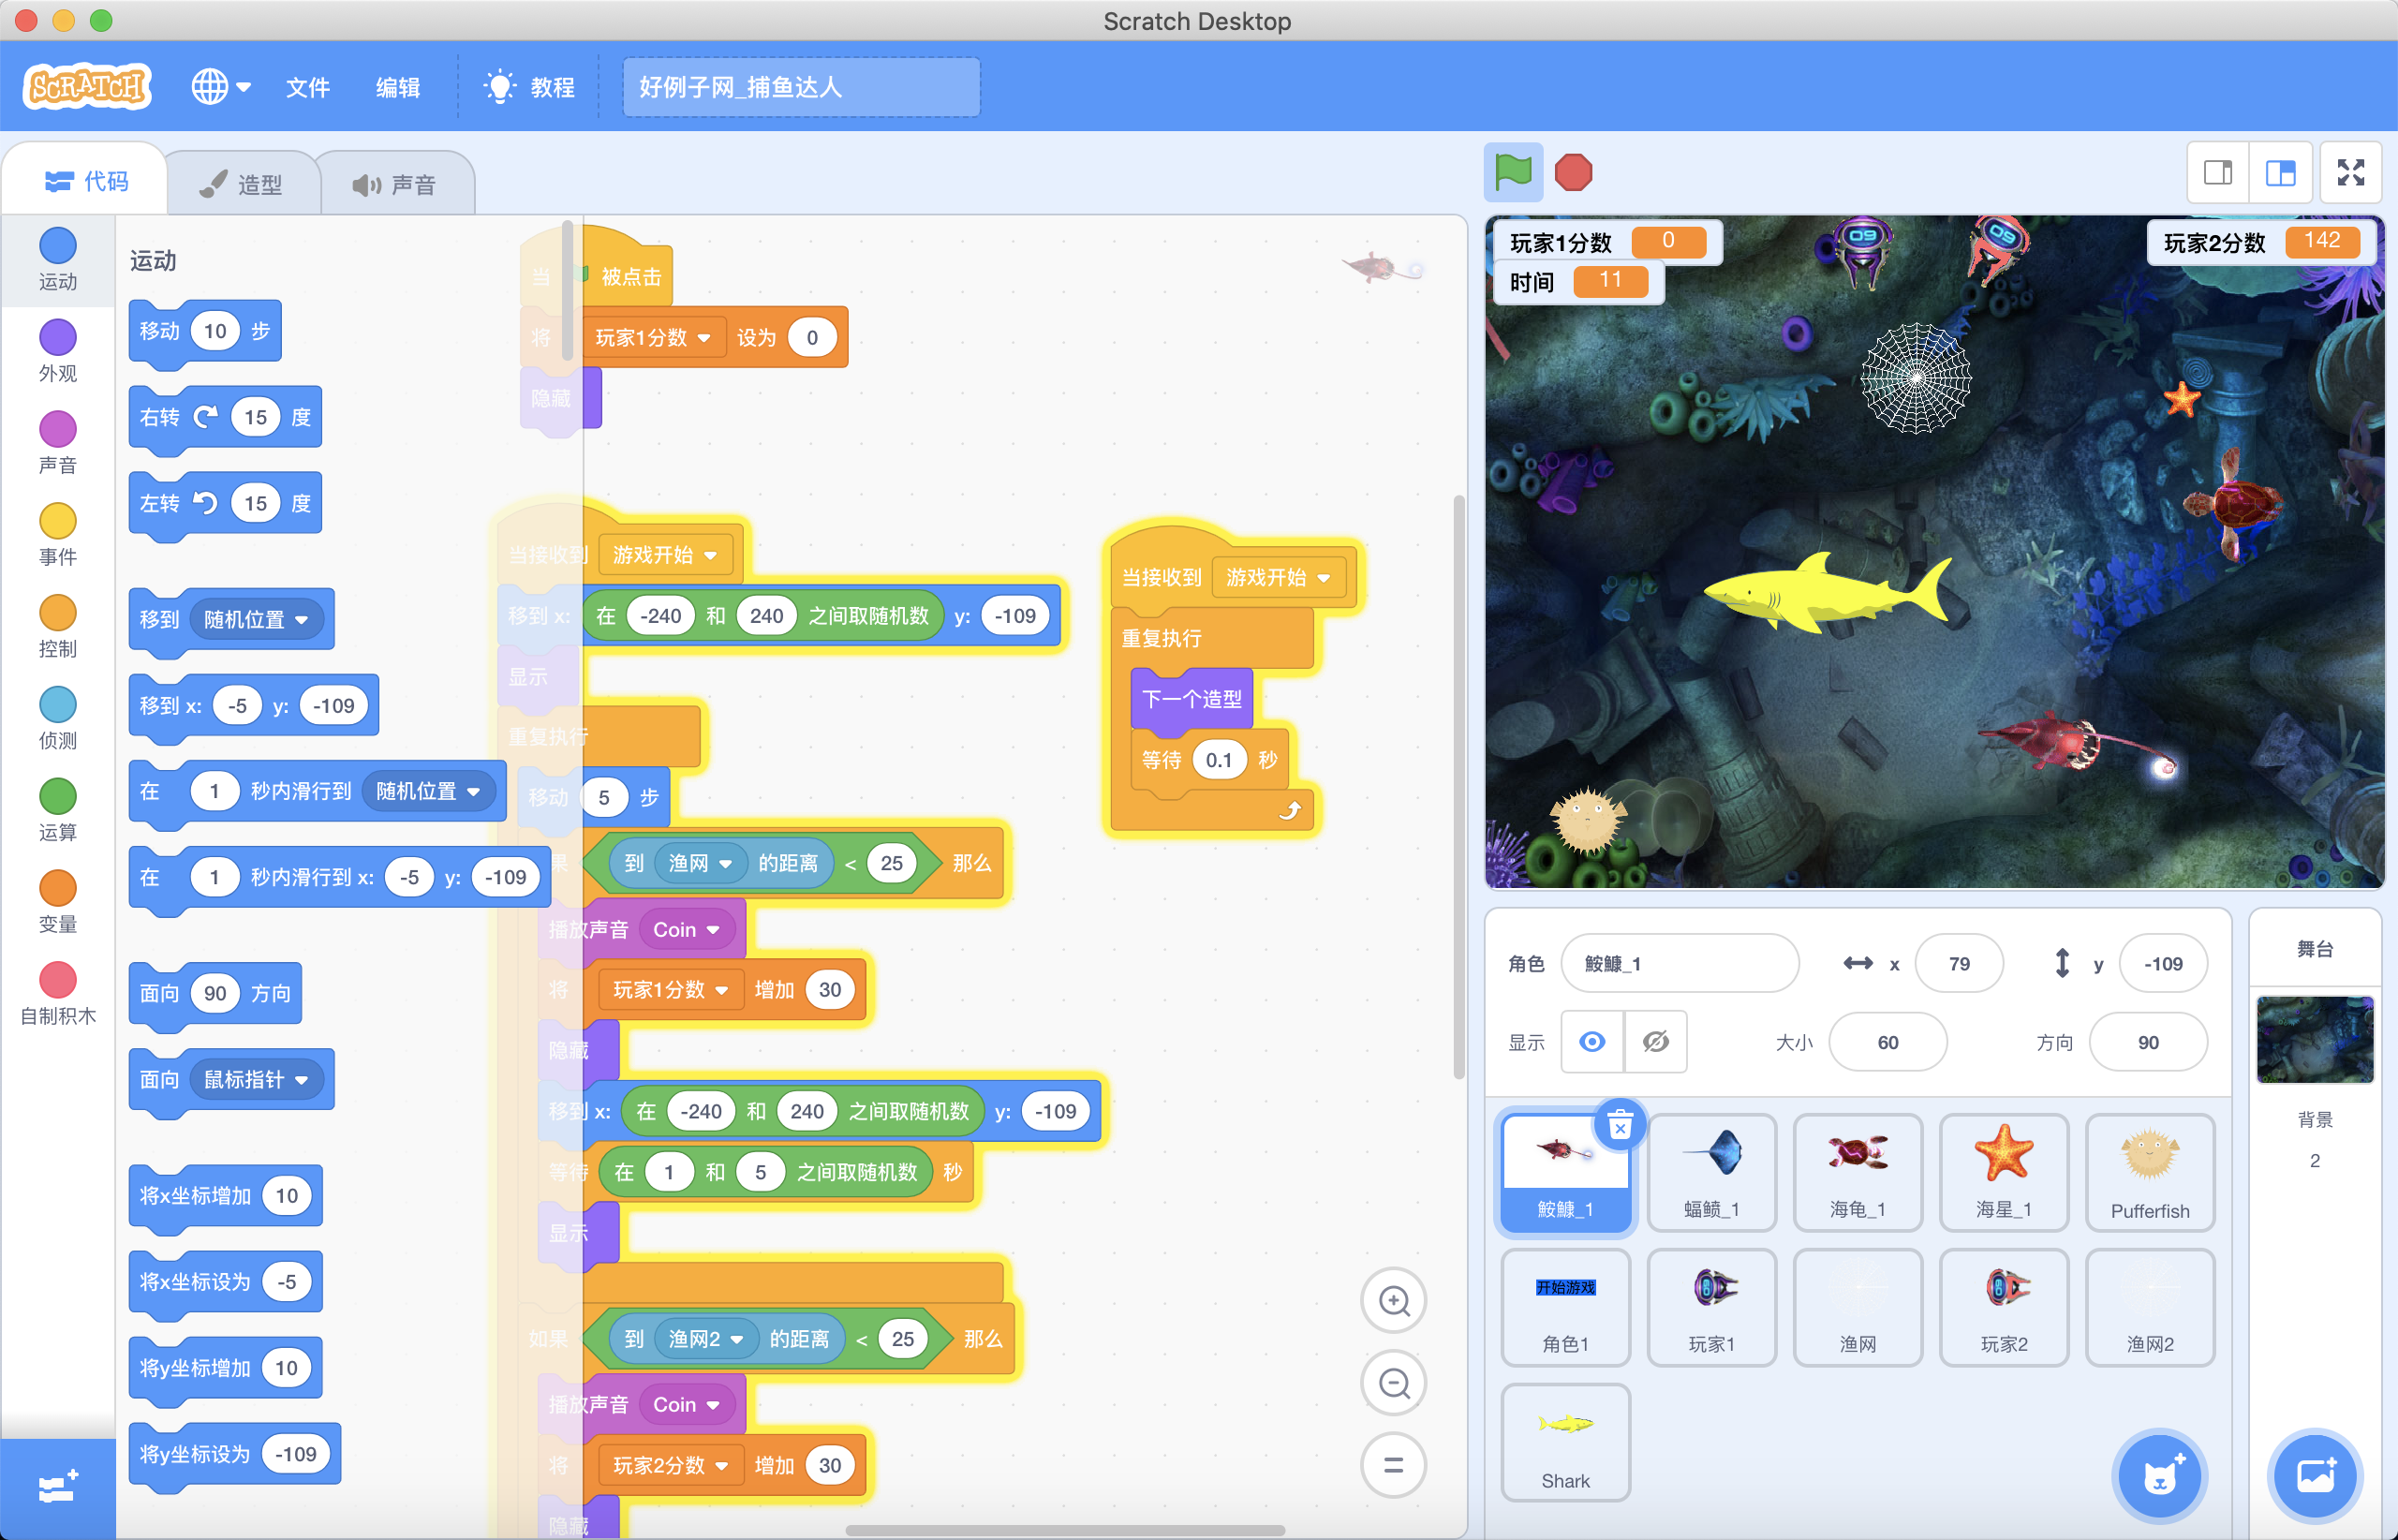This screenshot has height=1540, width=2398.
Task: Select the 运算 block category
Action: pyautogui.click(x=58, y=811)
